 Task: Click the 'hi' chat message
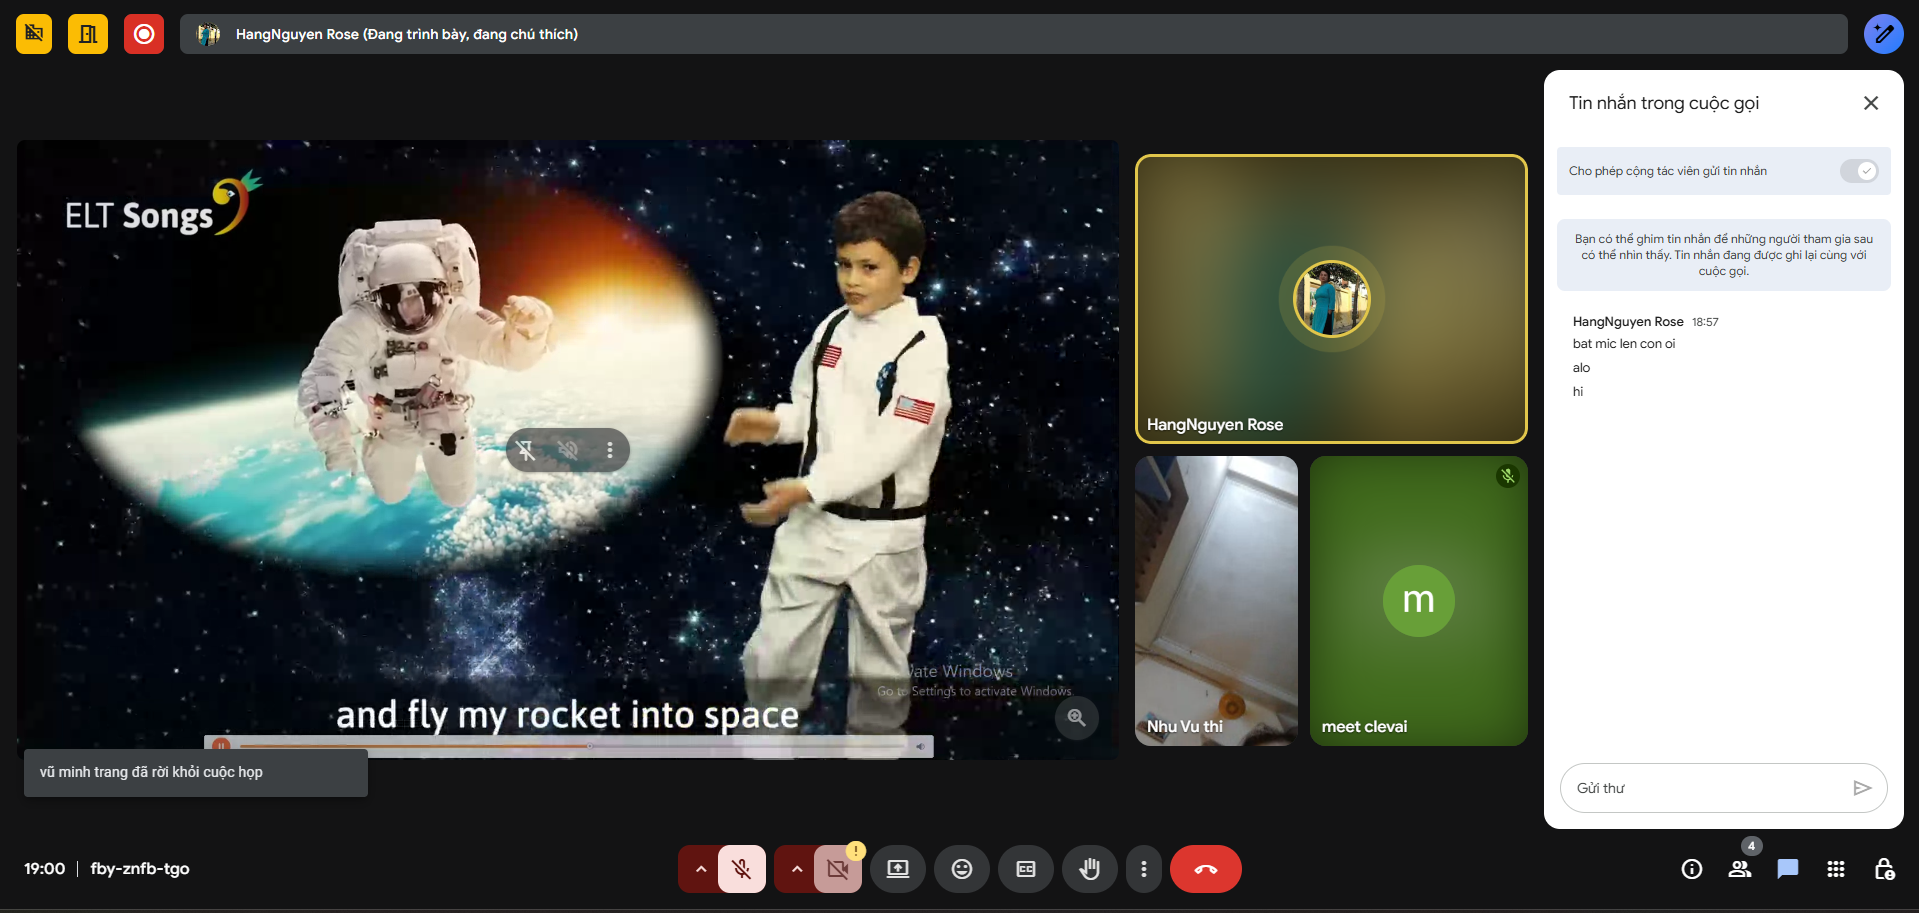click(x=1578, y=392)
